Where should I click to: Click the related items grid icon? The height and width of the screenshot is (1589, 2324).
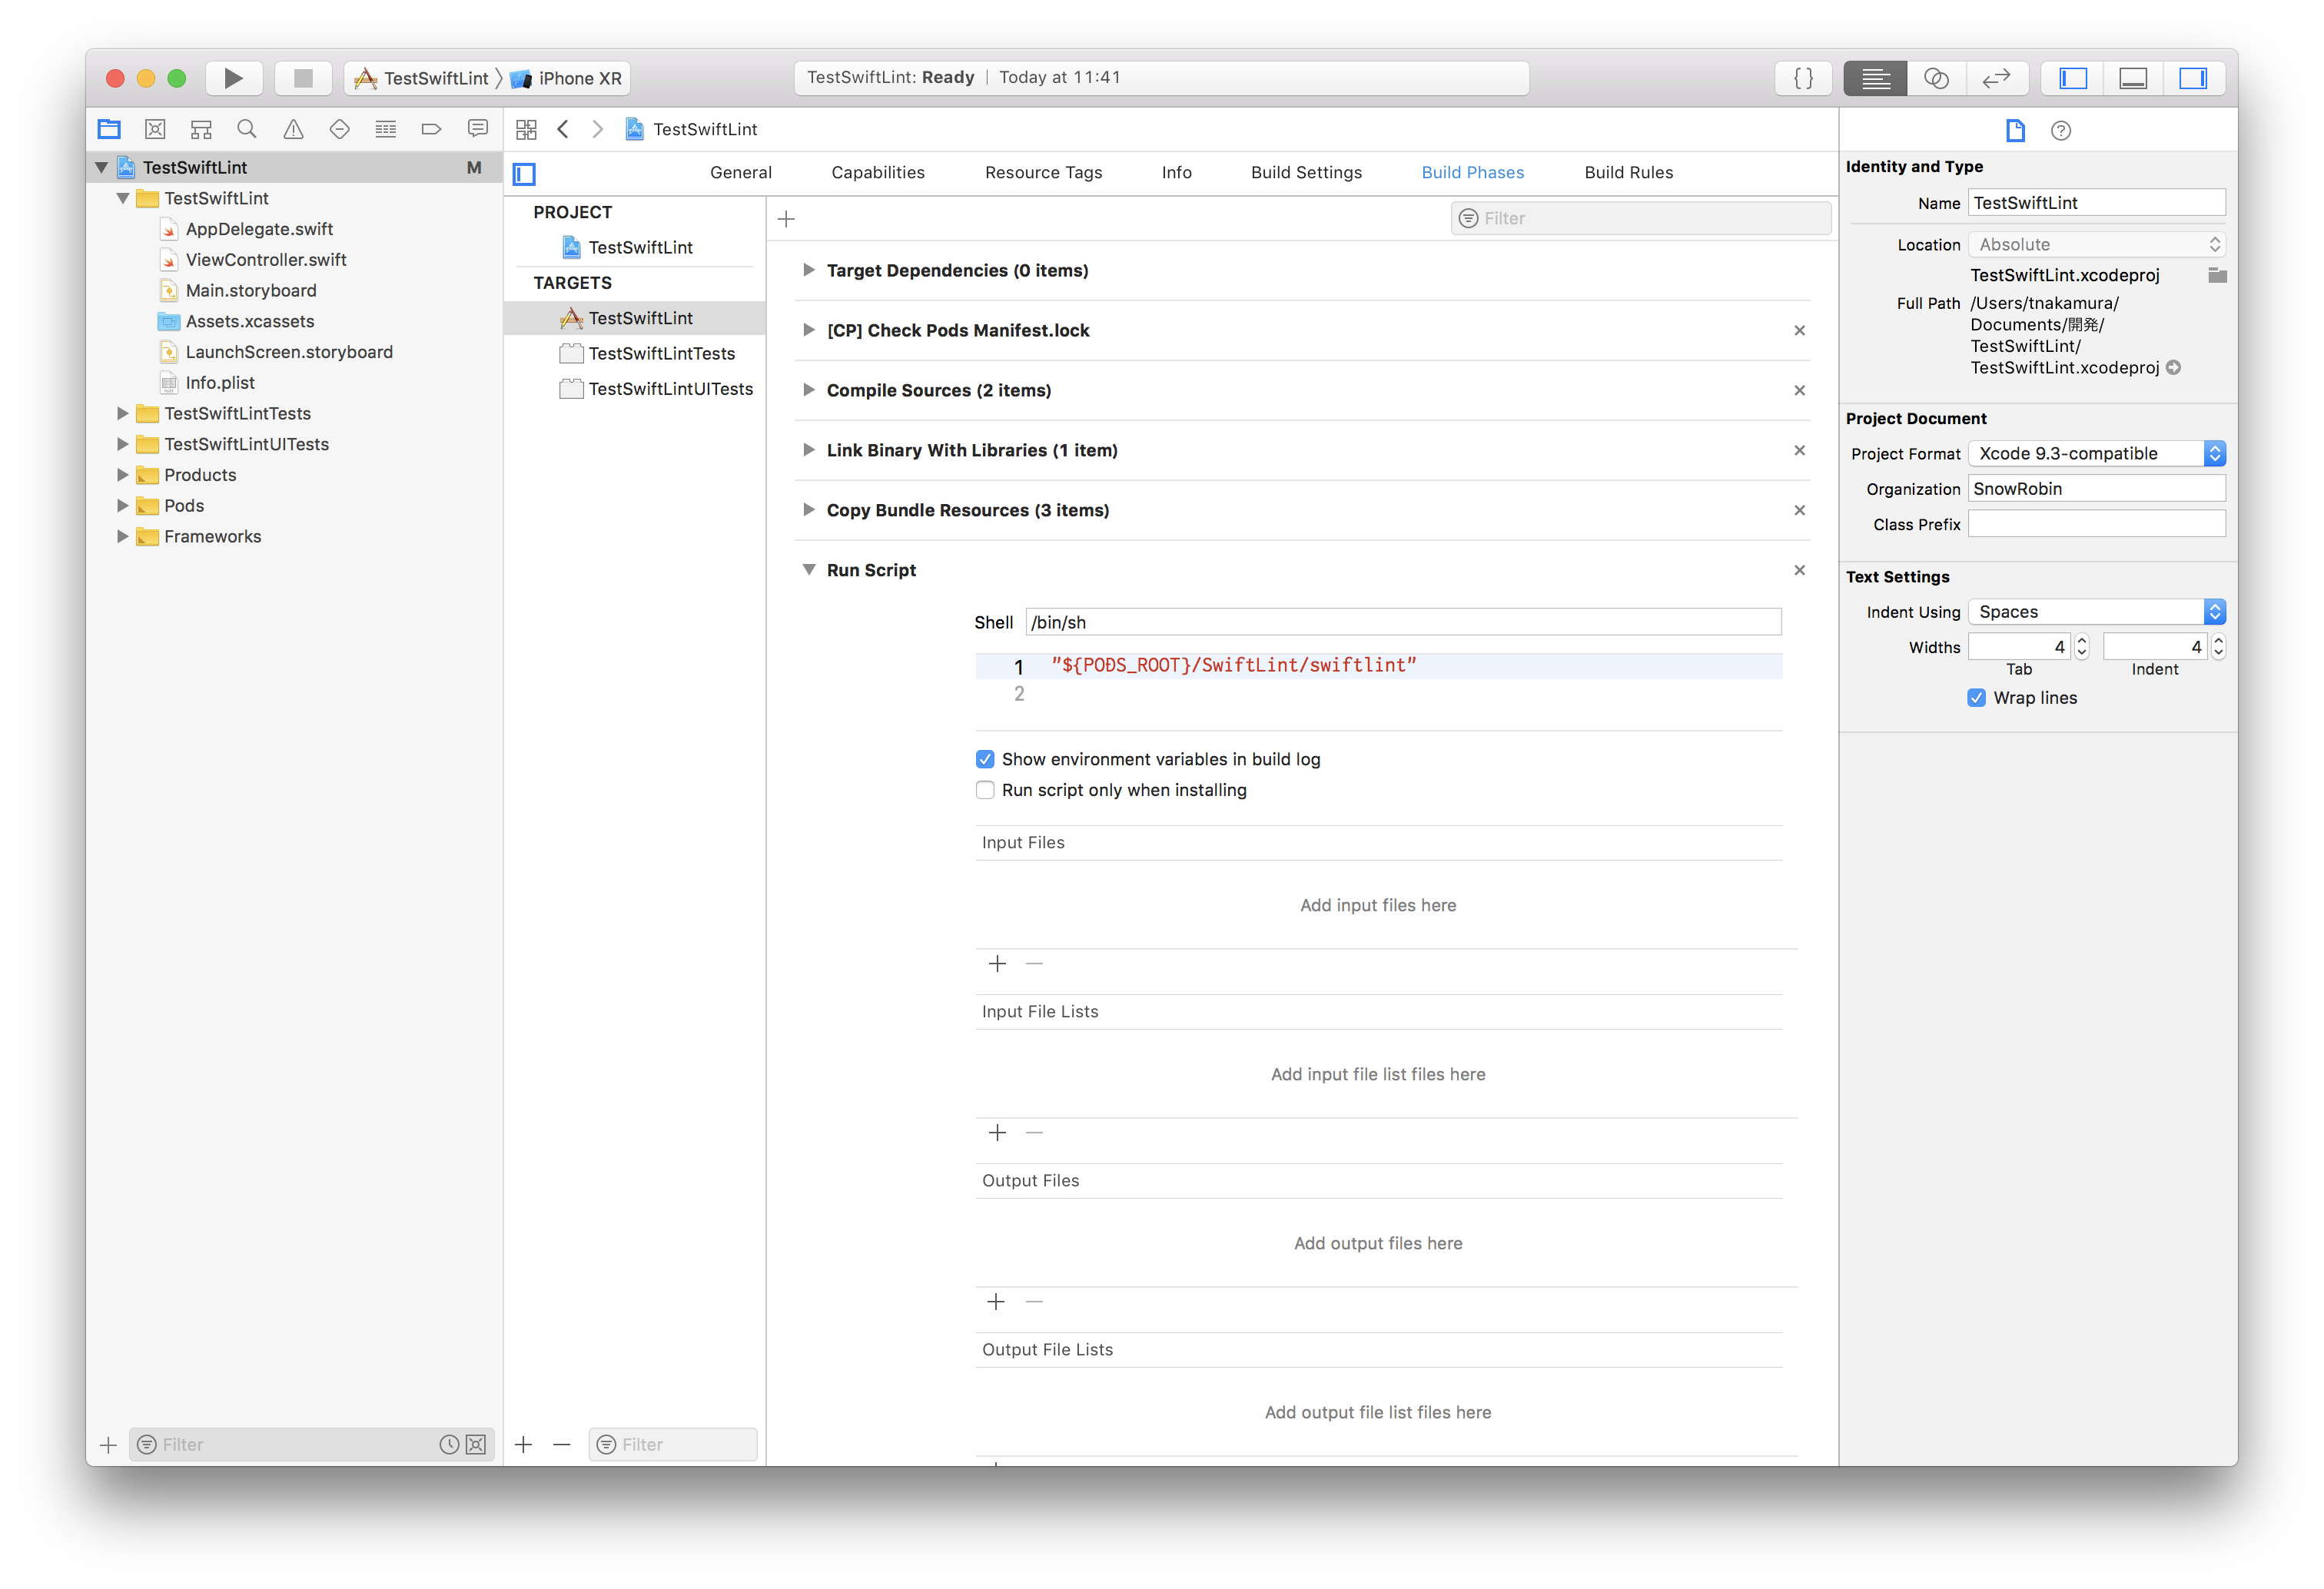[x=526, y=129]
